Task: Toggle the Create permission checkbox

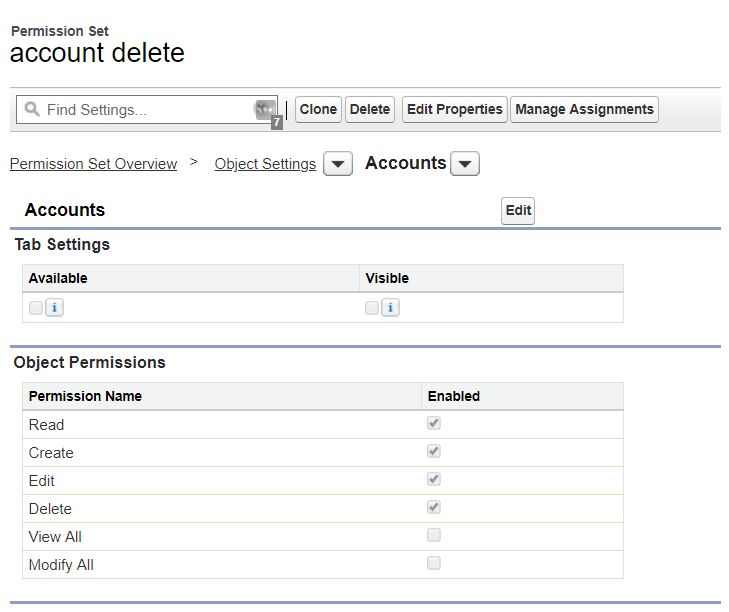Action: pos(434,452)
